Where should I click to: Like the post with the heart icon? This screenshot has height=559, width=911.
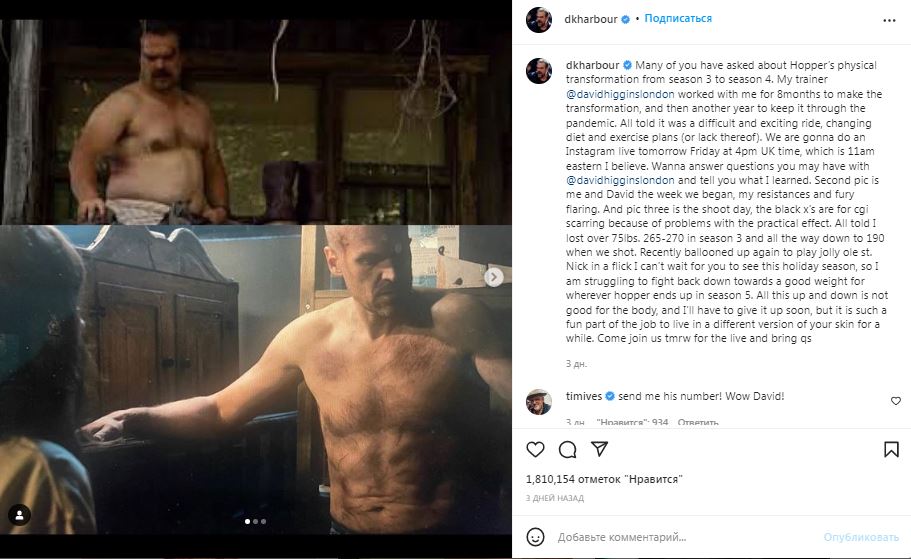tap(536, 449)
